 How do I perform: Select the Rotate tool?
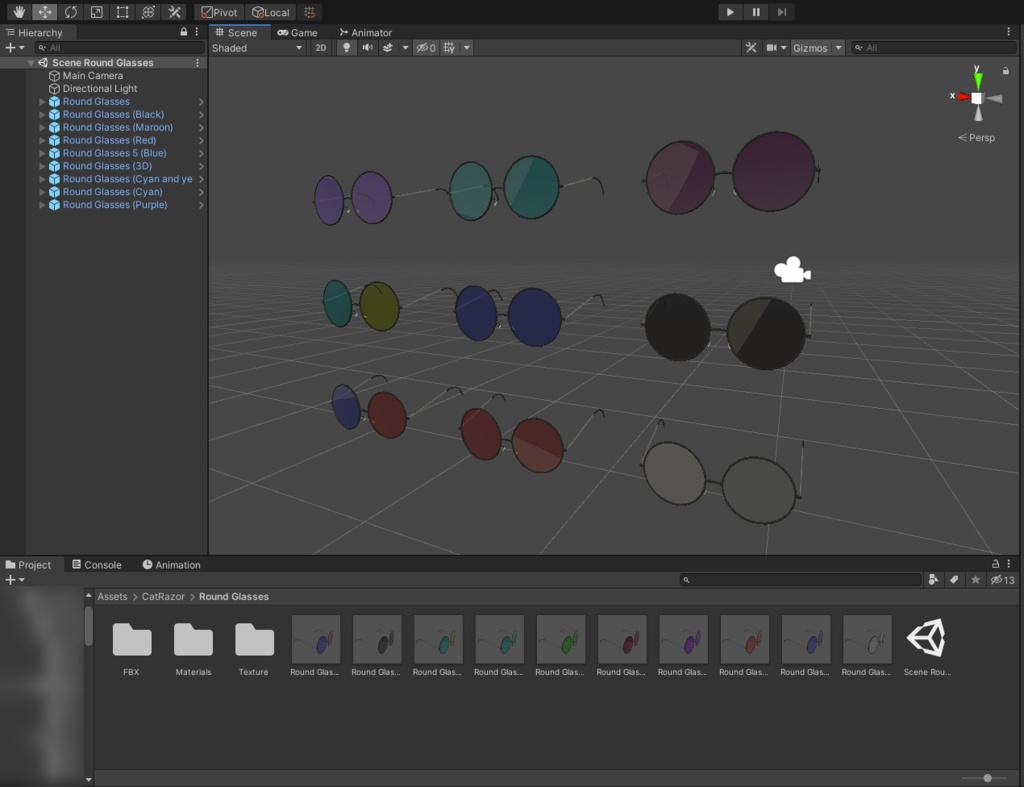[x=70, y=12]
